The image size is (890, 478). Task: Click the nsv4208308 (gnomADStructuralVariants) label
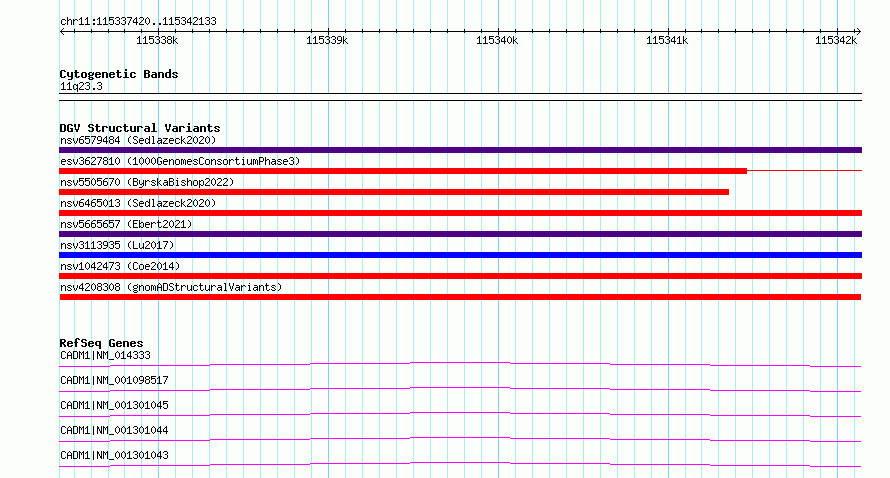click(x=171, y=287)
